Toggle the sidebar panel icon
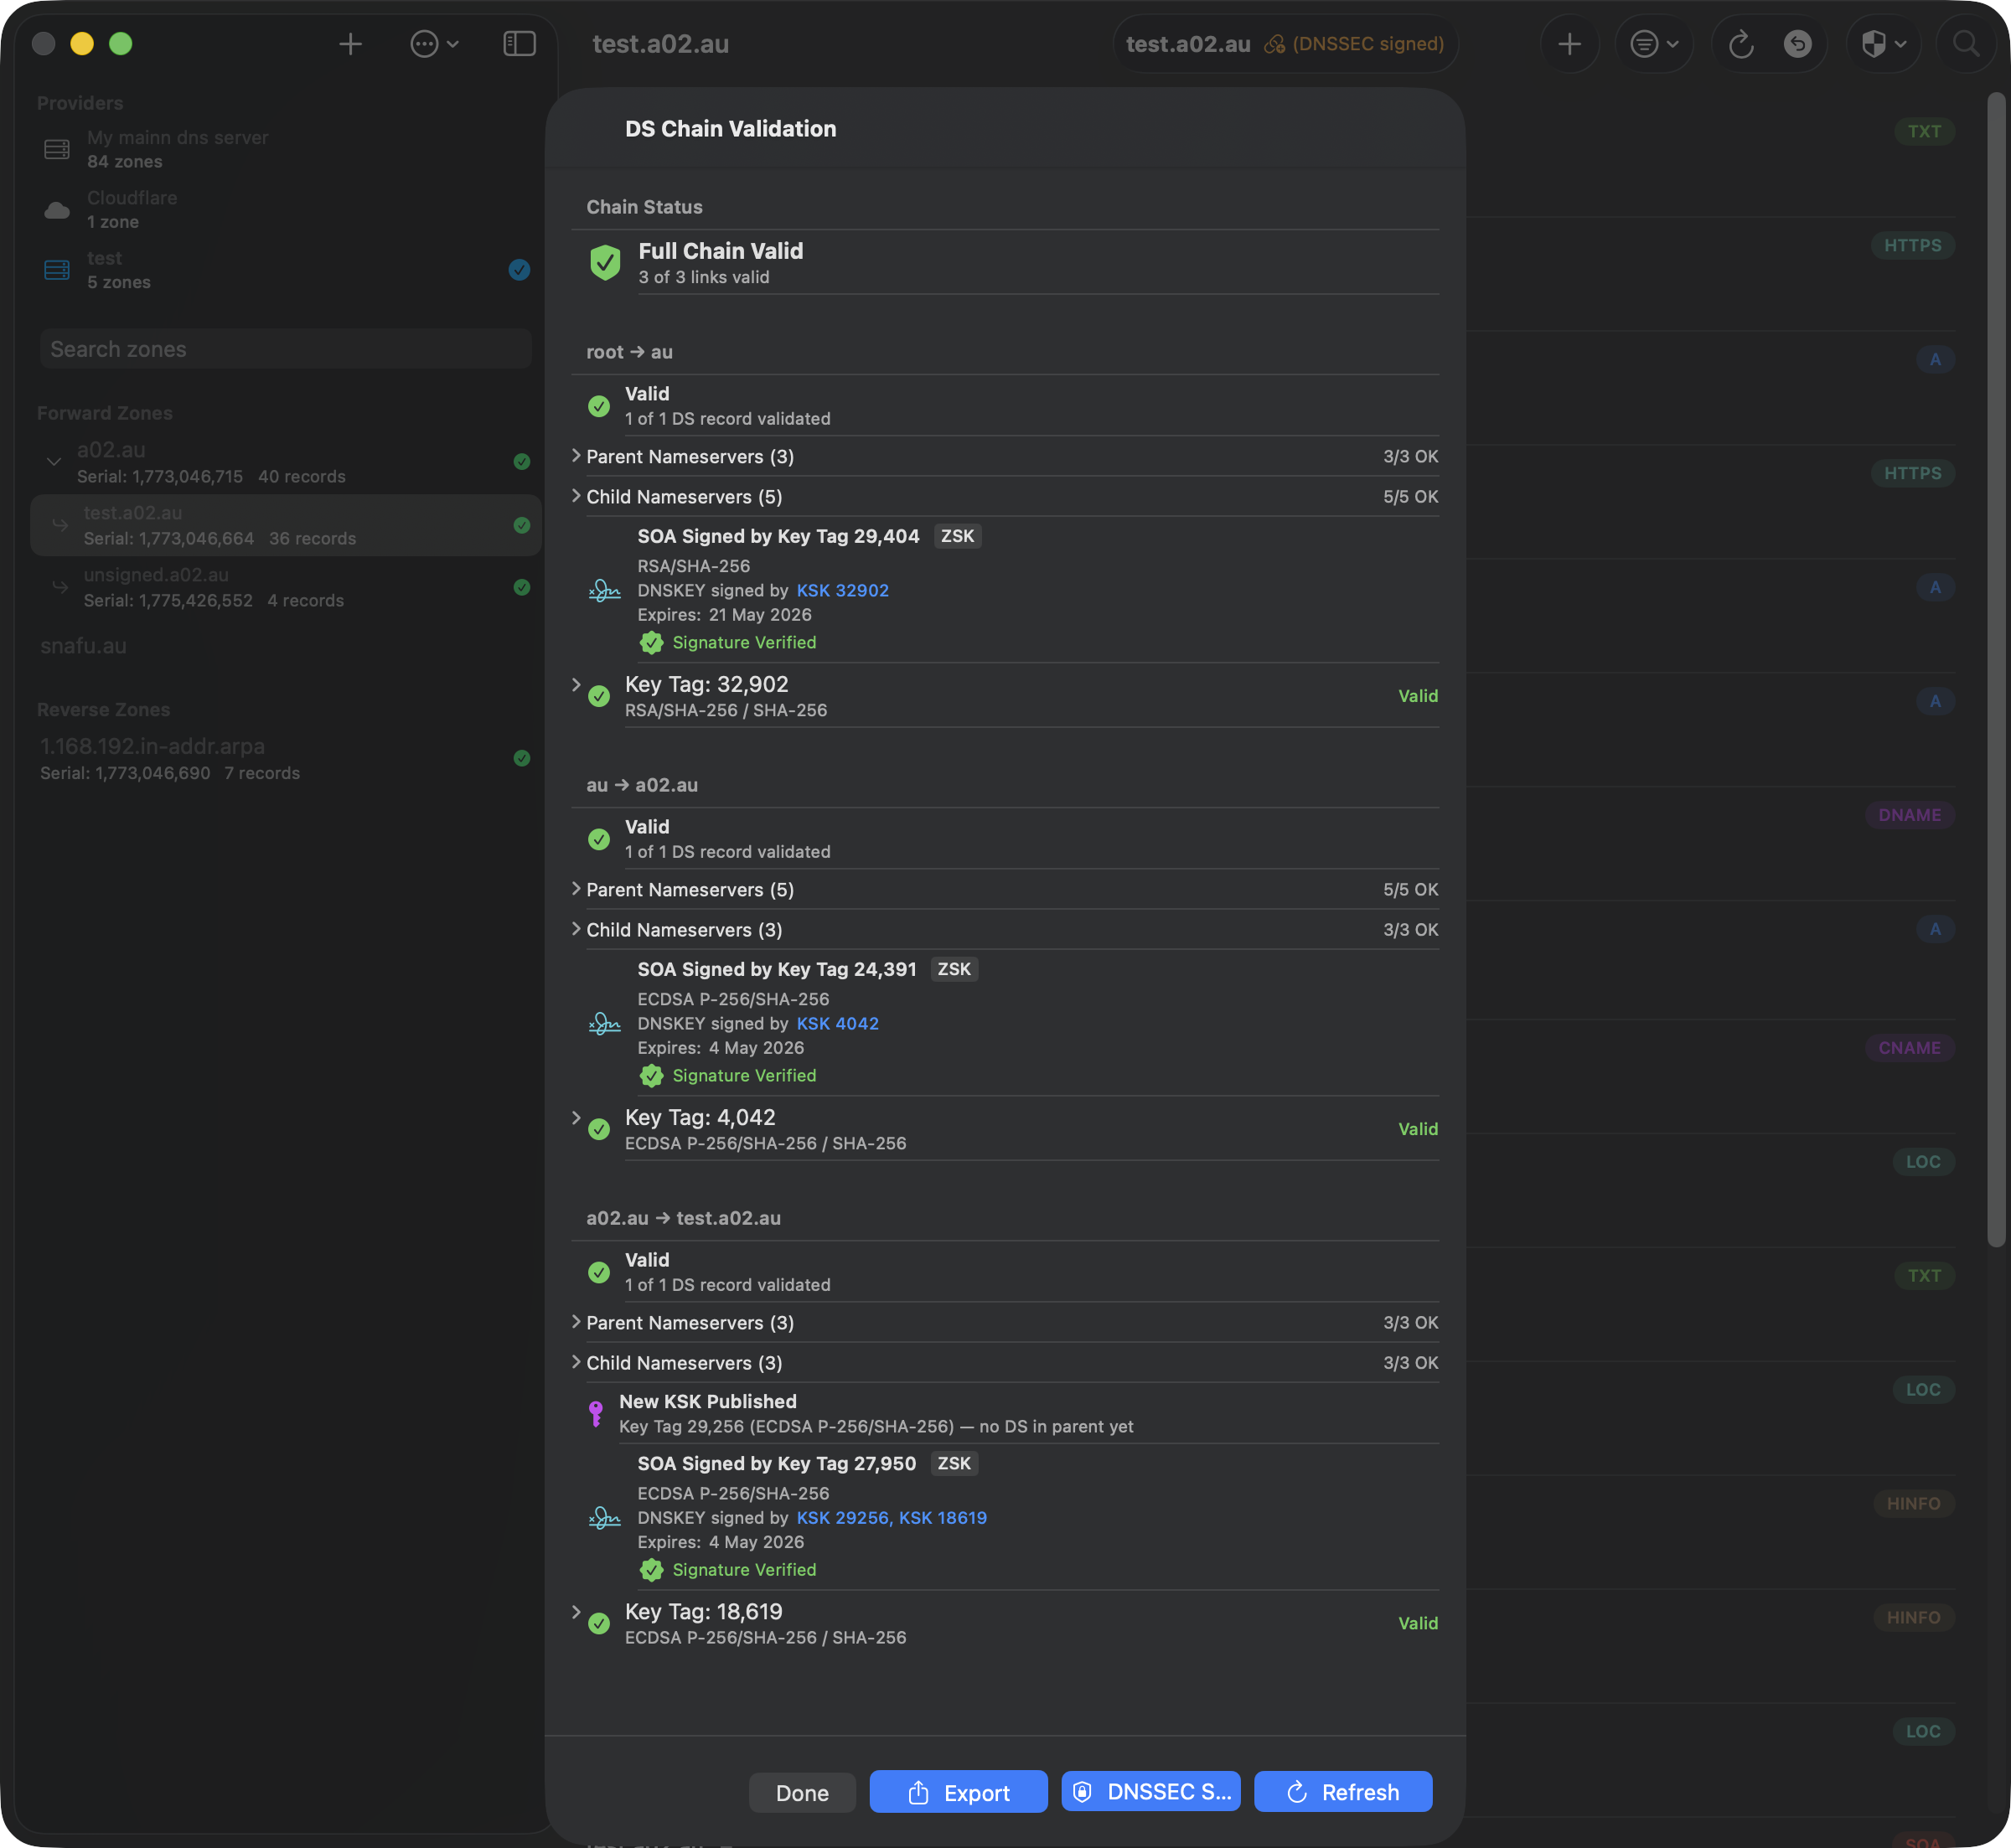Screen dimensions: 2011x1848 point(519,44)
